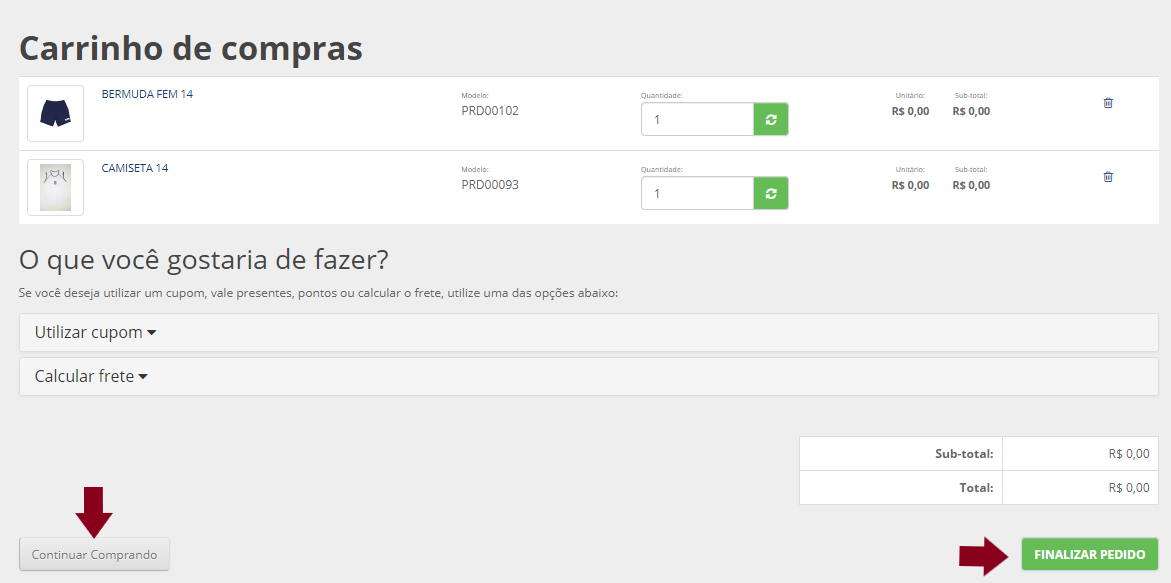Open the navy bermuda shorts thumbnail

coord(55,113)
